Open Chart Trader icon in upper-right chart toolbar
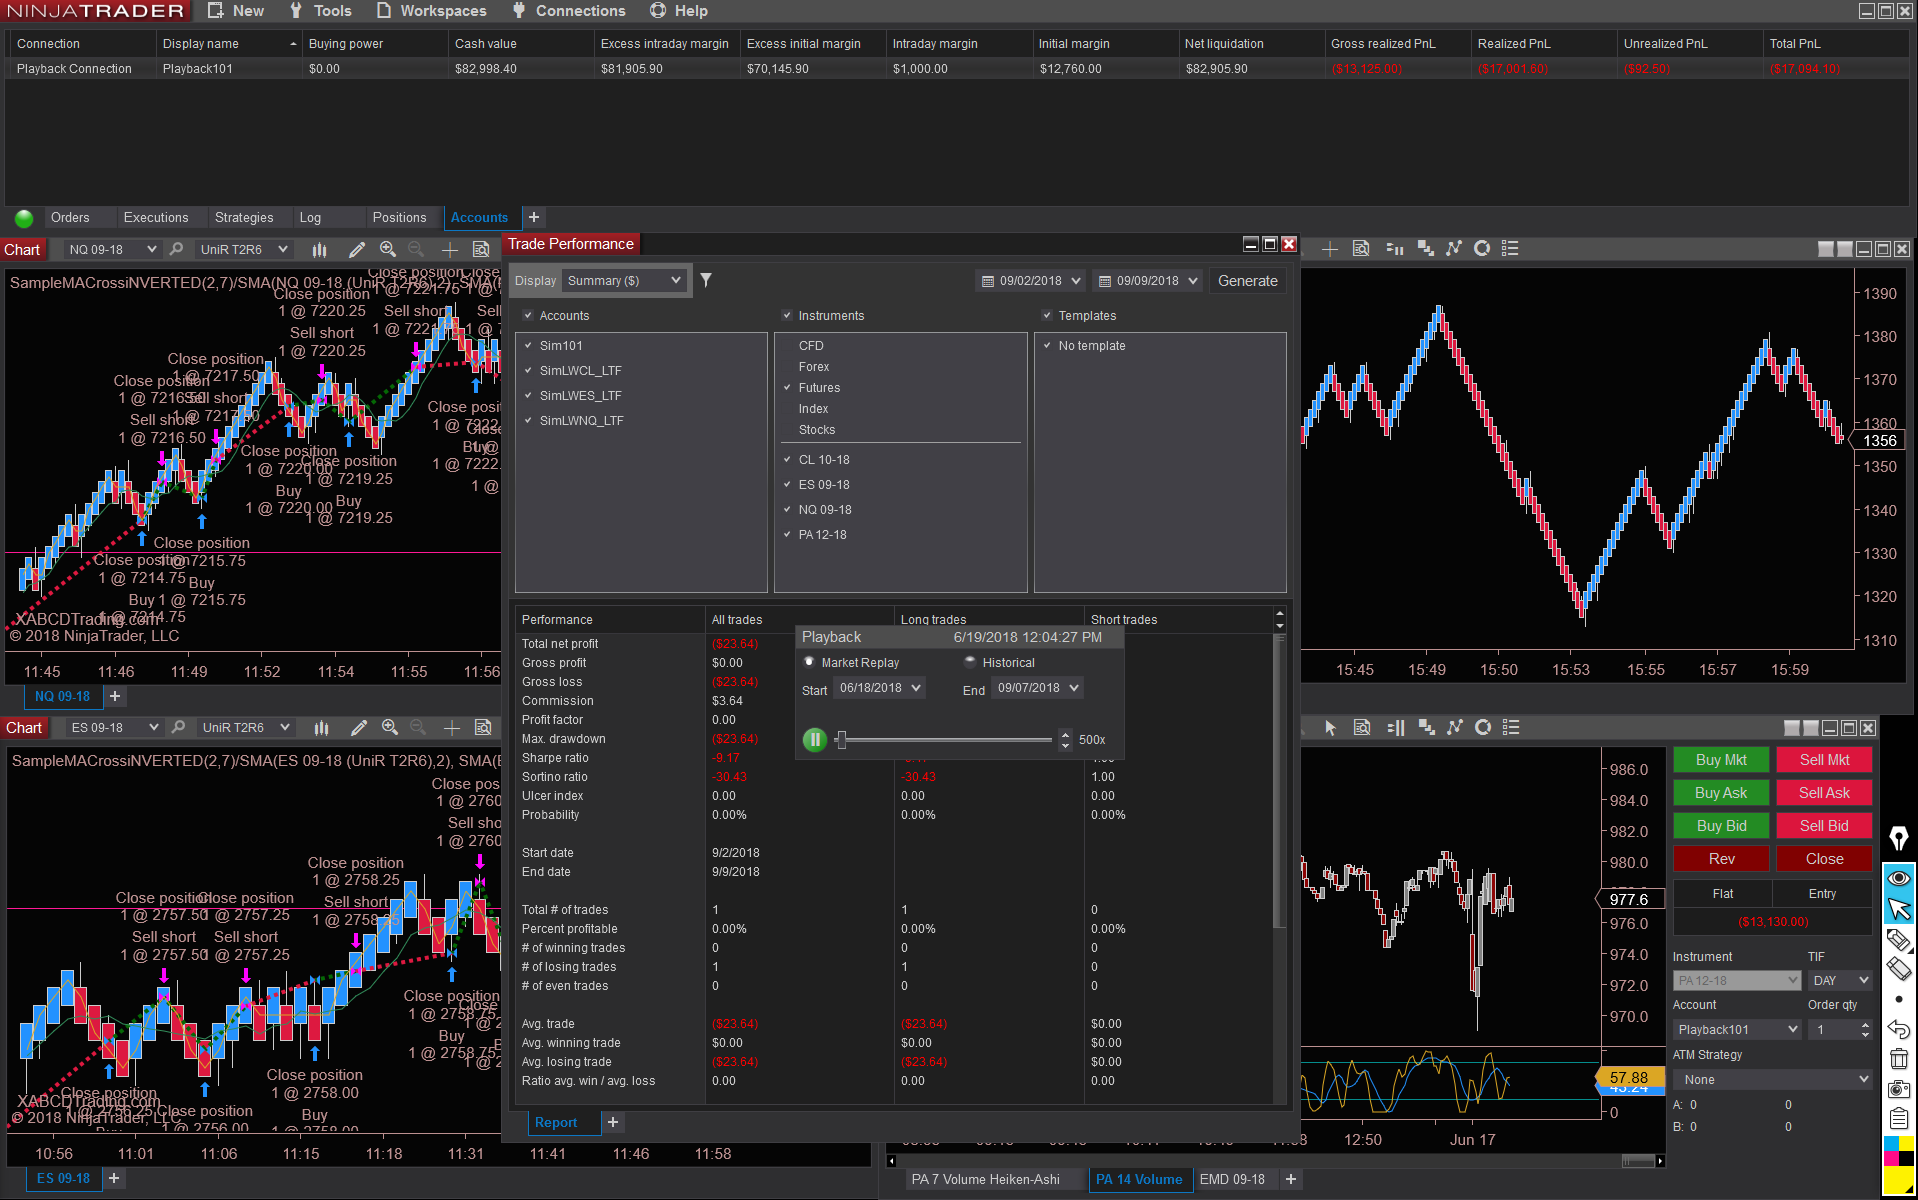This screenshot has height=1200, width=1918. 1394,249
